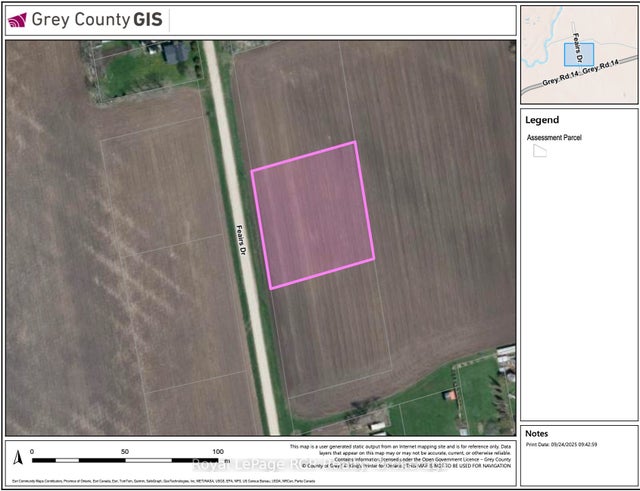
Task: Click the north arrow icon
Action: (17, 457)
